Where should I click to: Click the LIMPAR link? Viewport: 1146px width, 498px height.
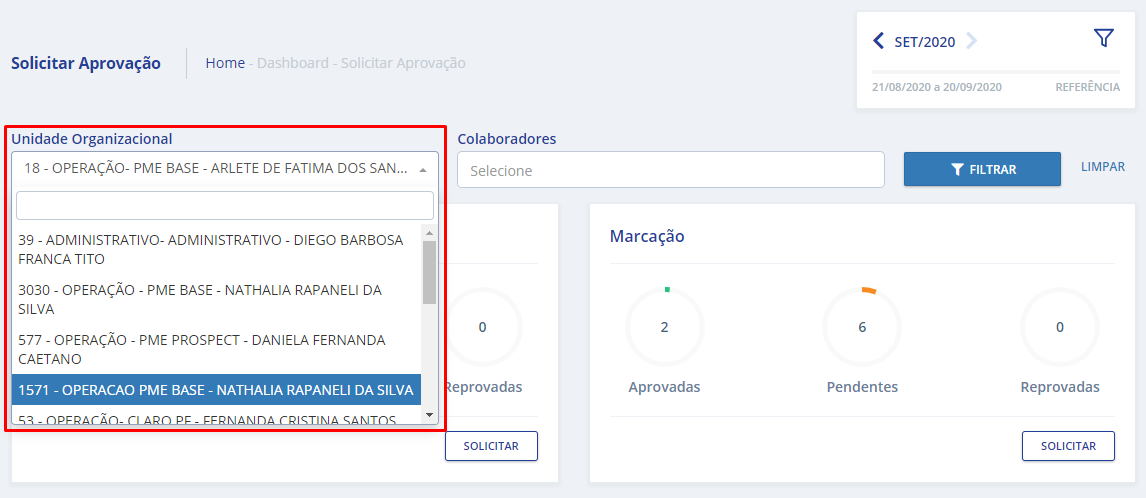pyautogui.click(x=1102, y=167)
